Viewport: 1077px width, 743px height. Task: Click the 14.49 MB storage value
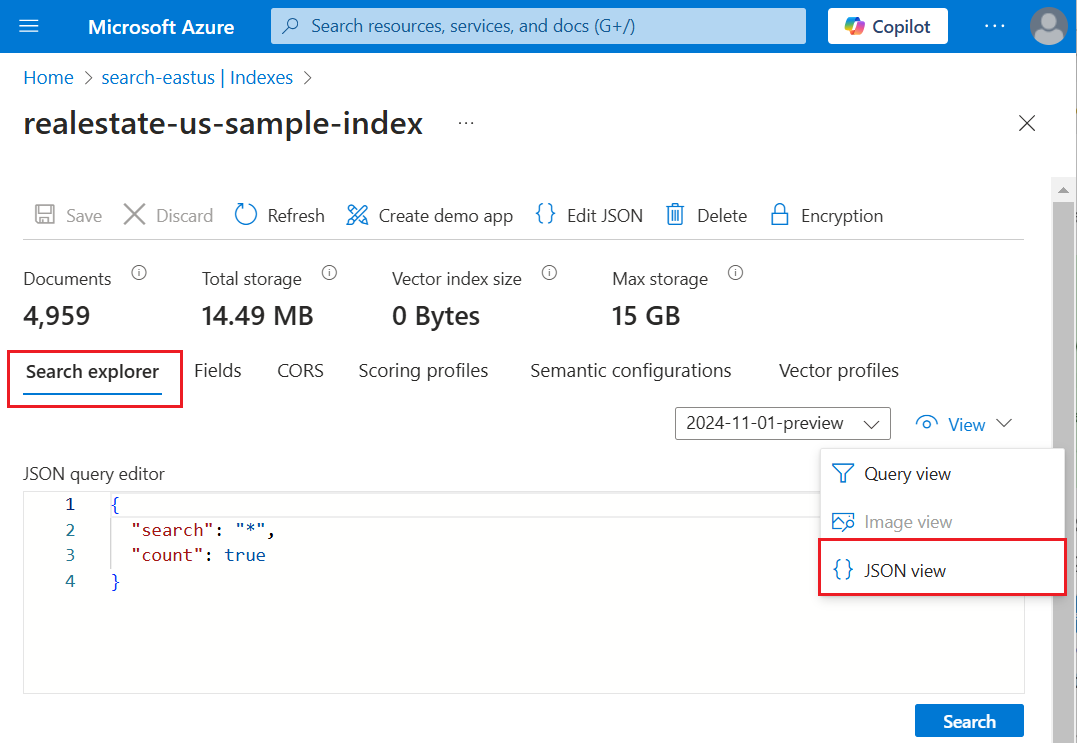click(258, 316)
